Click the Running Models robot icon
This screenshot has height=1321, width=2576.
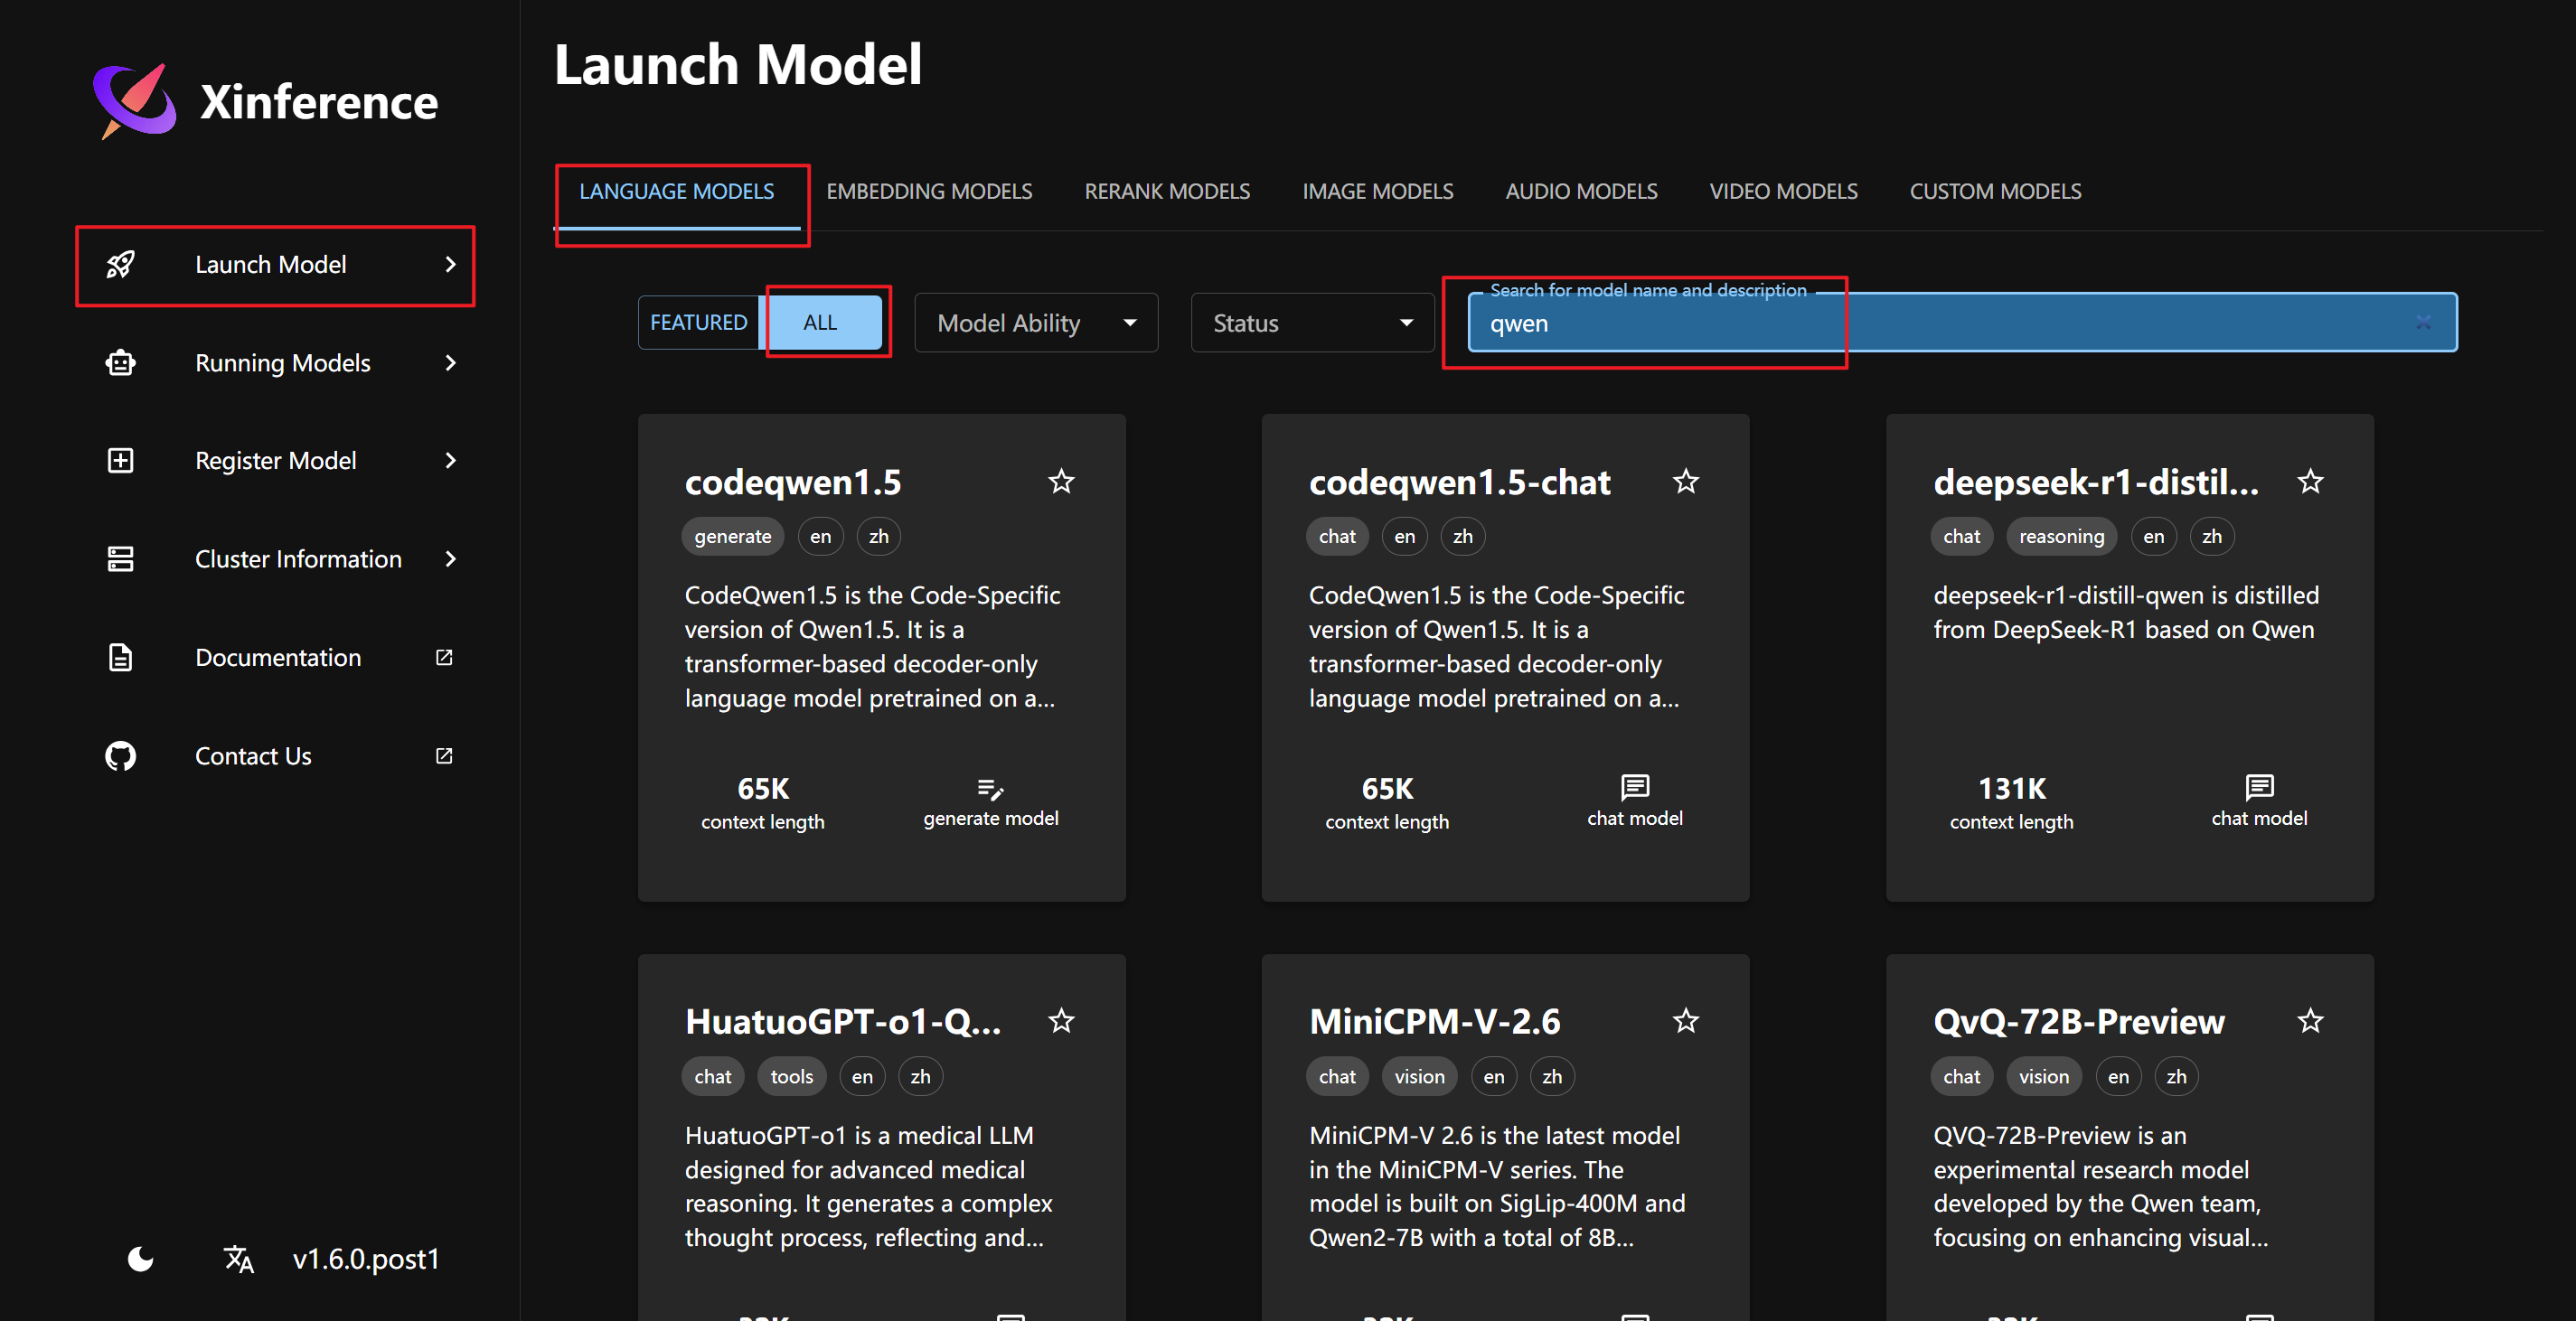pyautogui.click(x=120, y=363)
